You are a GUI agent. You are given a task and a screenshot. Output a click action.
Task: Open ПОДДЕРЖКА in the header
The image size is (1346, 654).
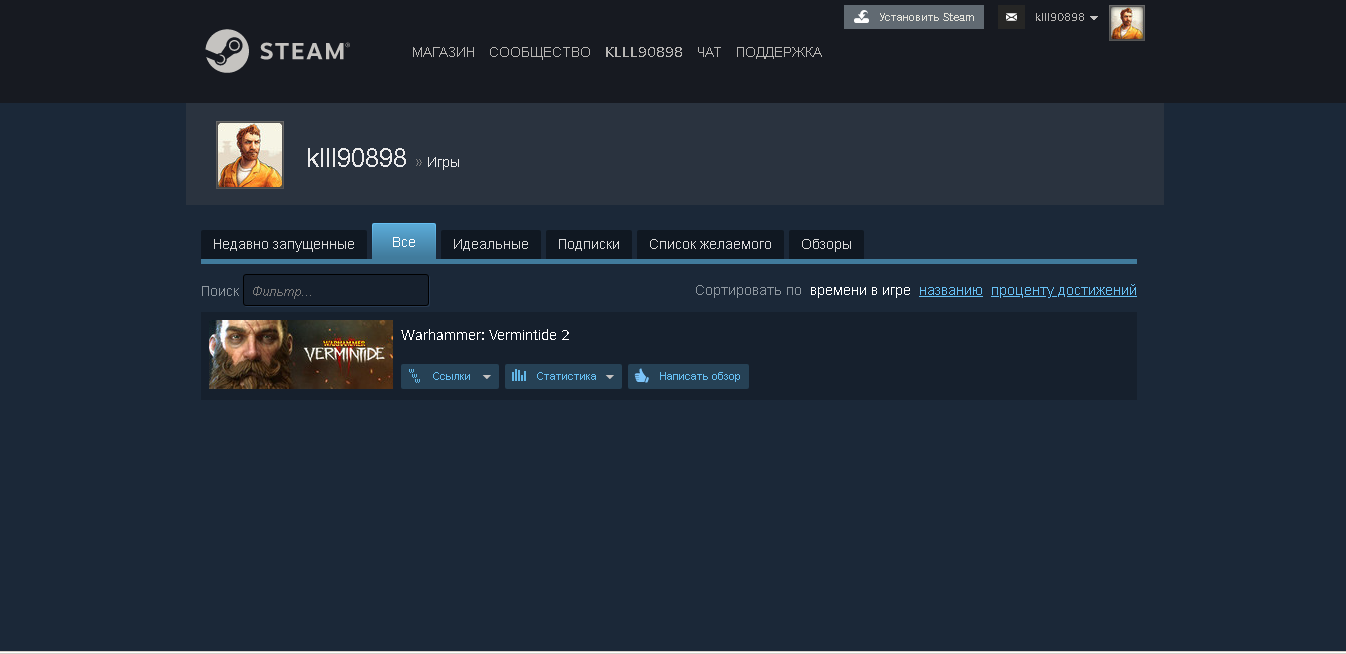point(779,52)
